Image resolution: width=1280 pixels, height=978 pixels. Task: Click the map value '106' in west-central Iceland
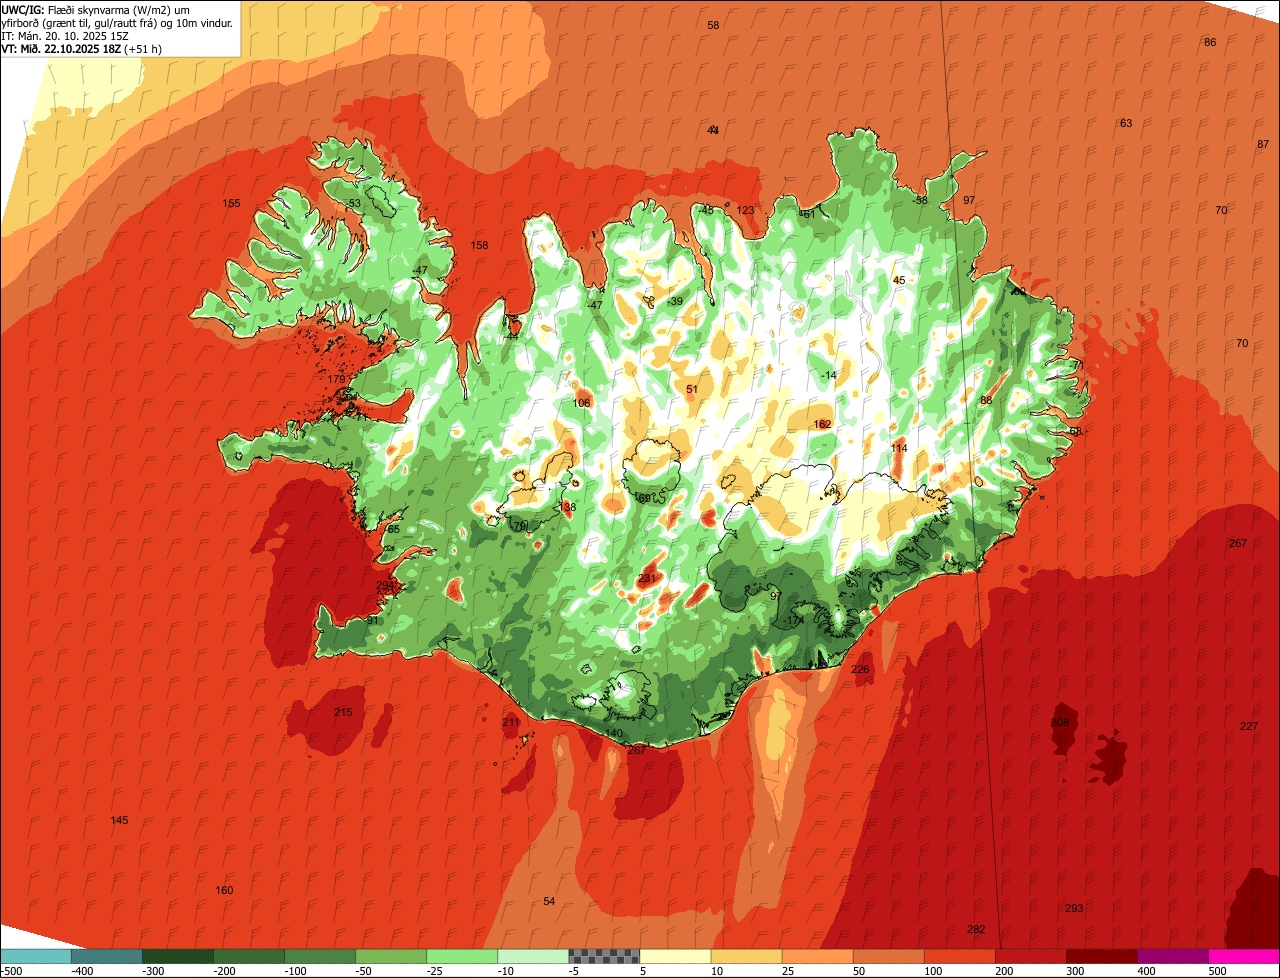click(581, 403)
